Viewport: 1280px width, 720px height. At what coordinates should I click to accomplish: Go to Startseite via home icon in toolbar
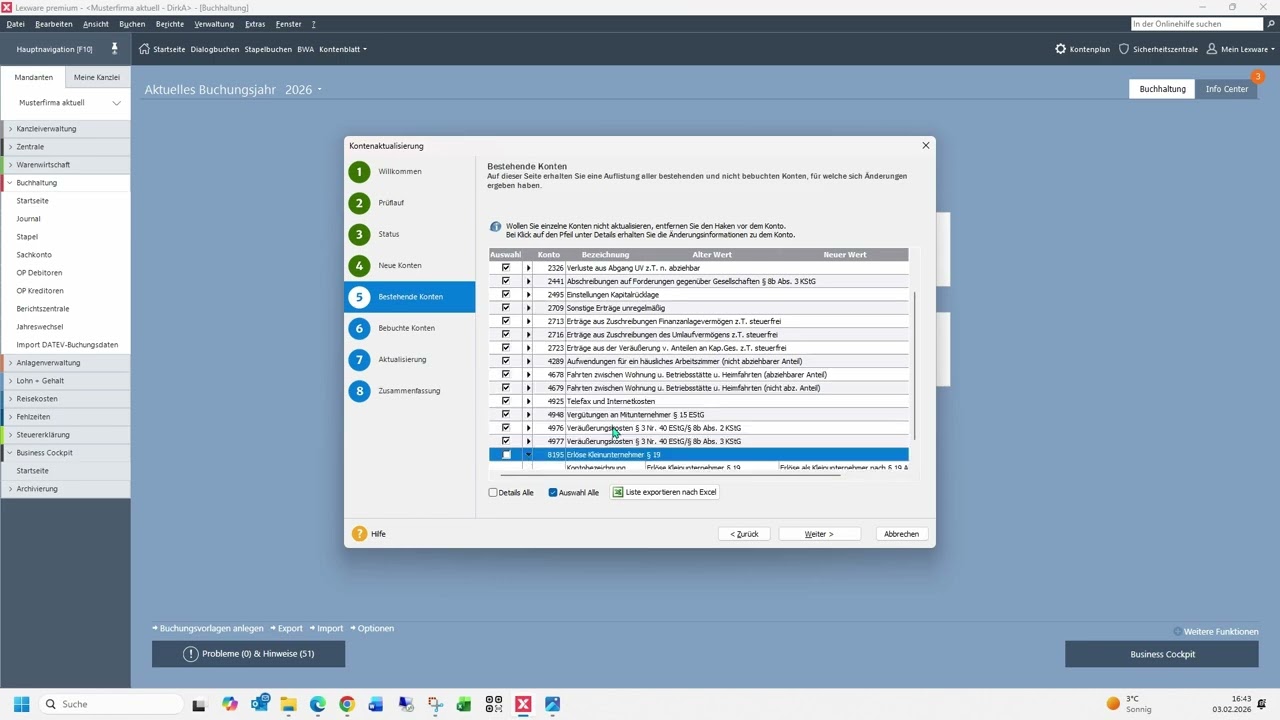[144, 49]
